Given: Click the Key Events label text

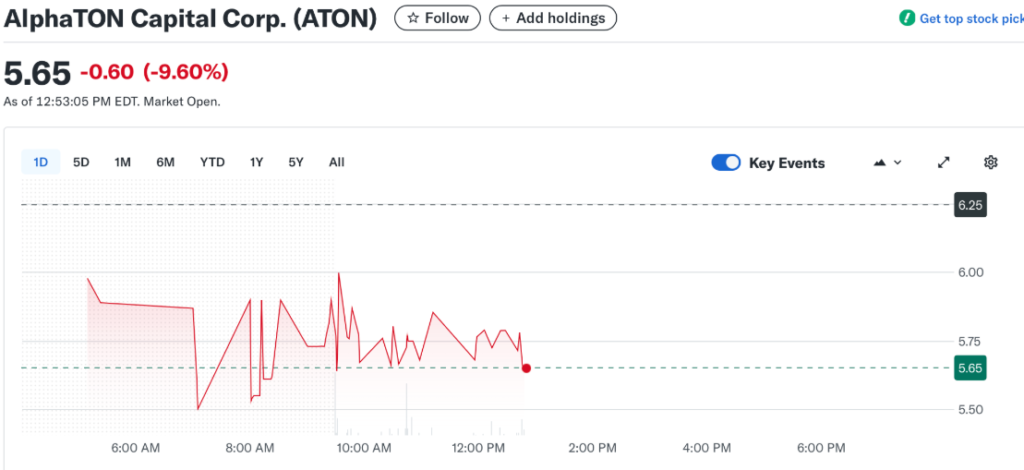Looking at the screenshot, I should 787,163.
